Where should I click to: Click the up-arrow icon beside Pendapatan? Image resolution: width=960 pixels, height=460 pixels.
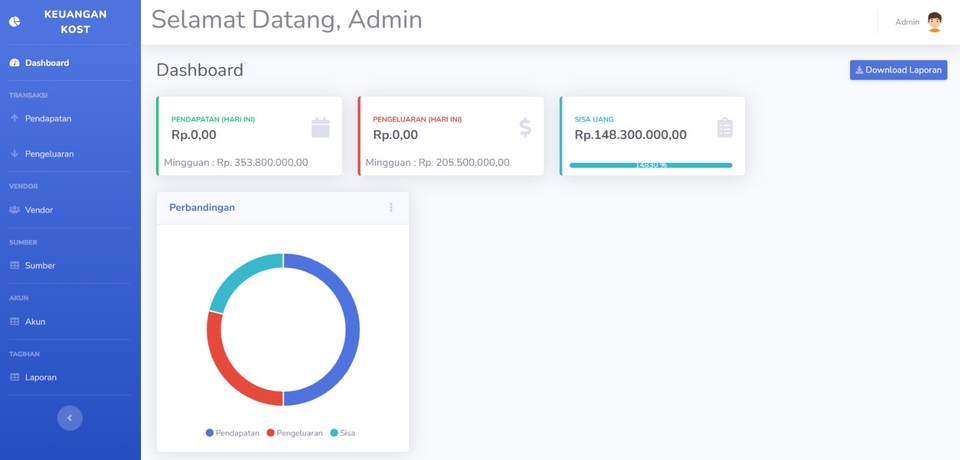[14, 118]
